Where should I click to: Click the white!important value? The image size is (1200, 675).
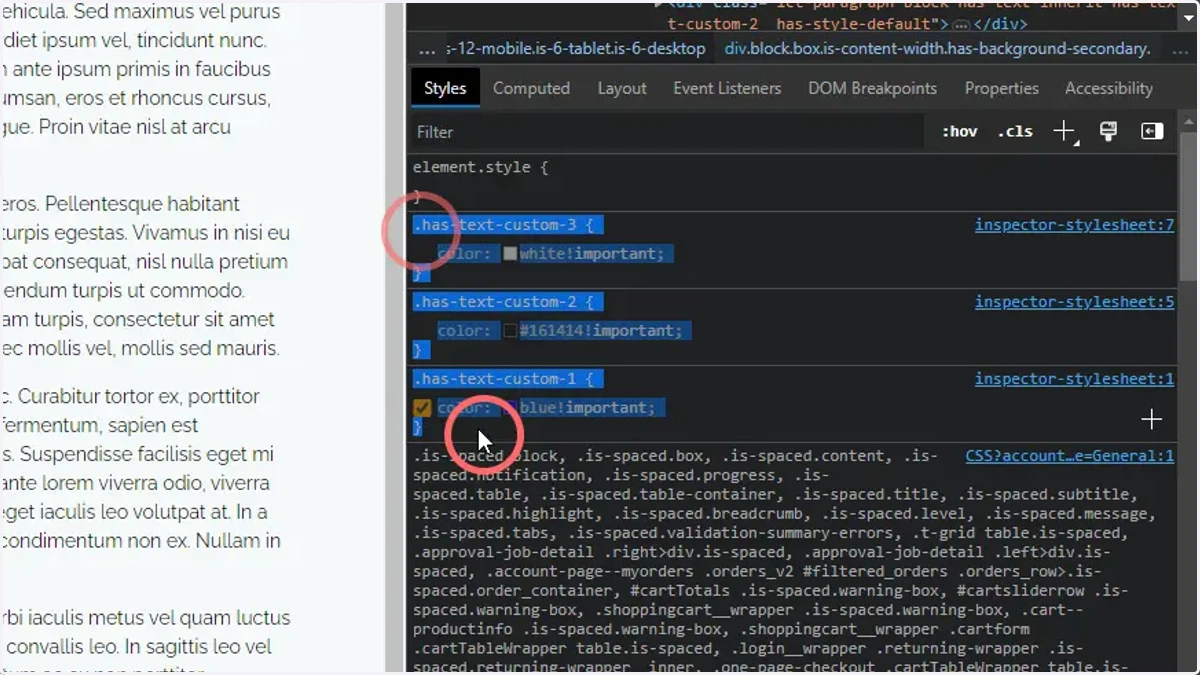point(591,254)
